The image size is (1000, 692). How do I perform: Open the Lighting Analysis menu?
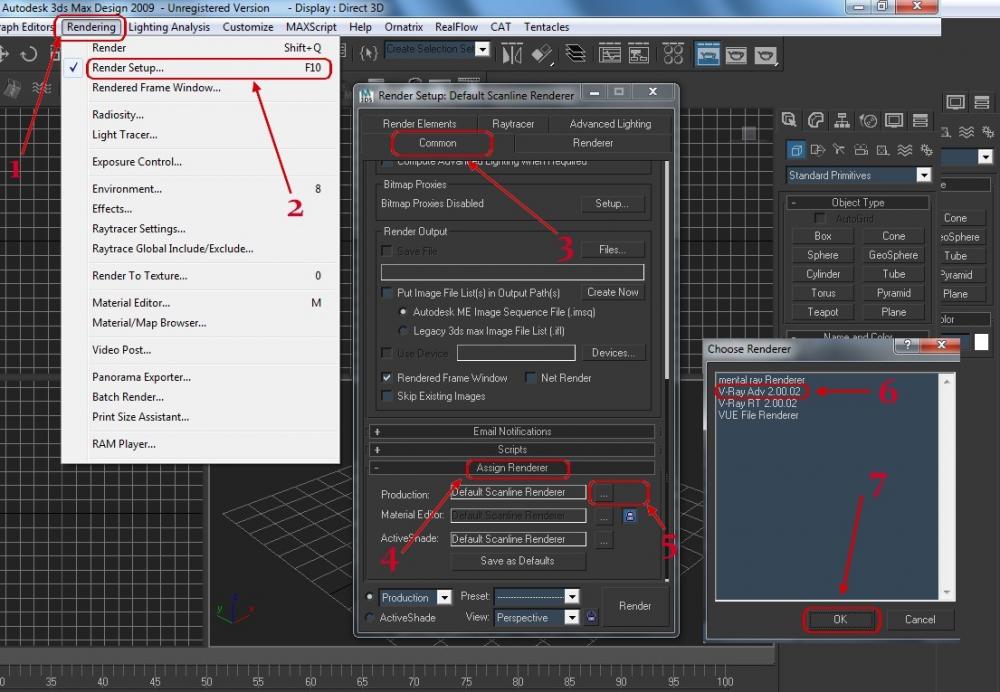pyautogui.click(x=169, y=27)
